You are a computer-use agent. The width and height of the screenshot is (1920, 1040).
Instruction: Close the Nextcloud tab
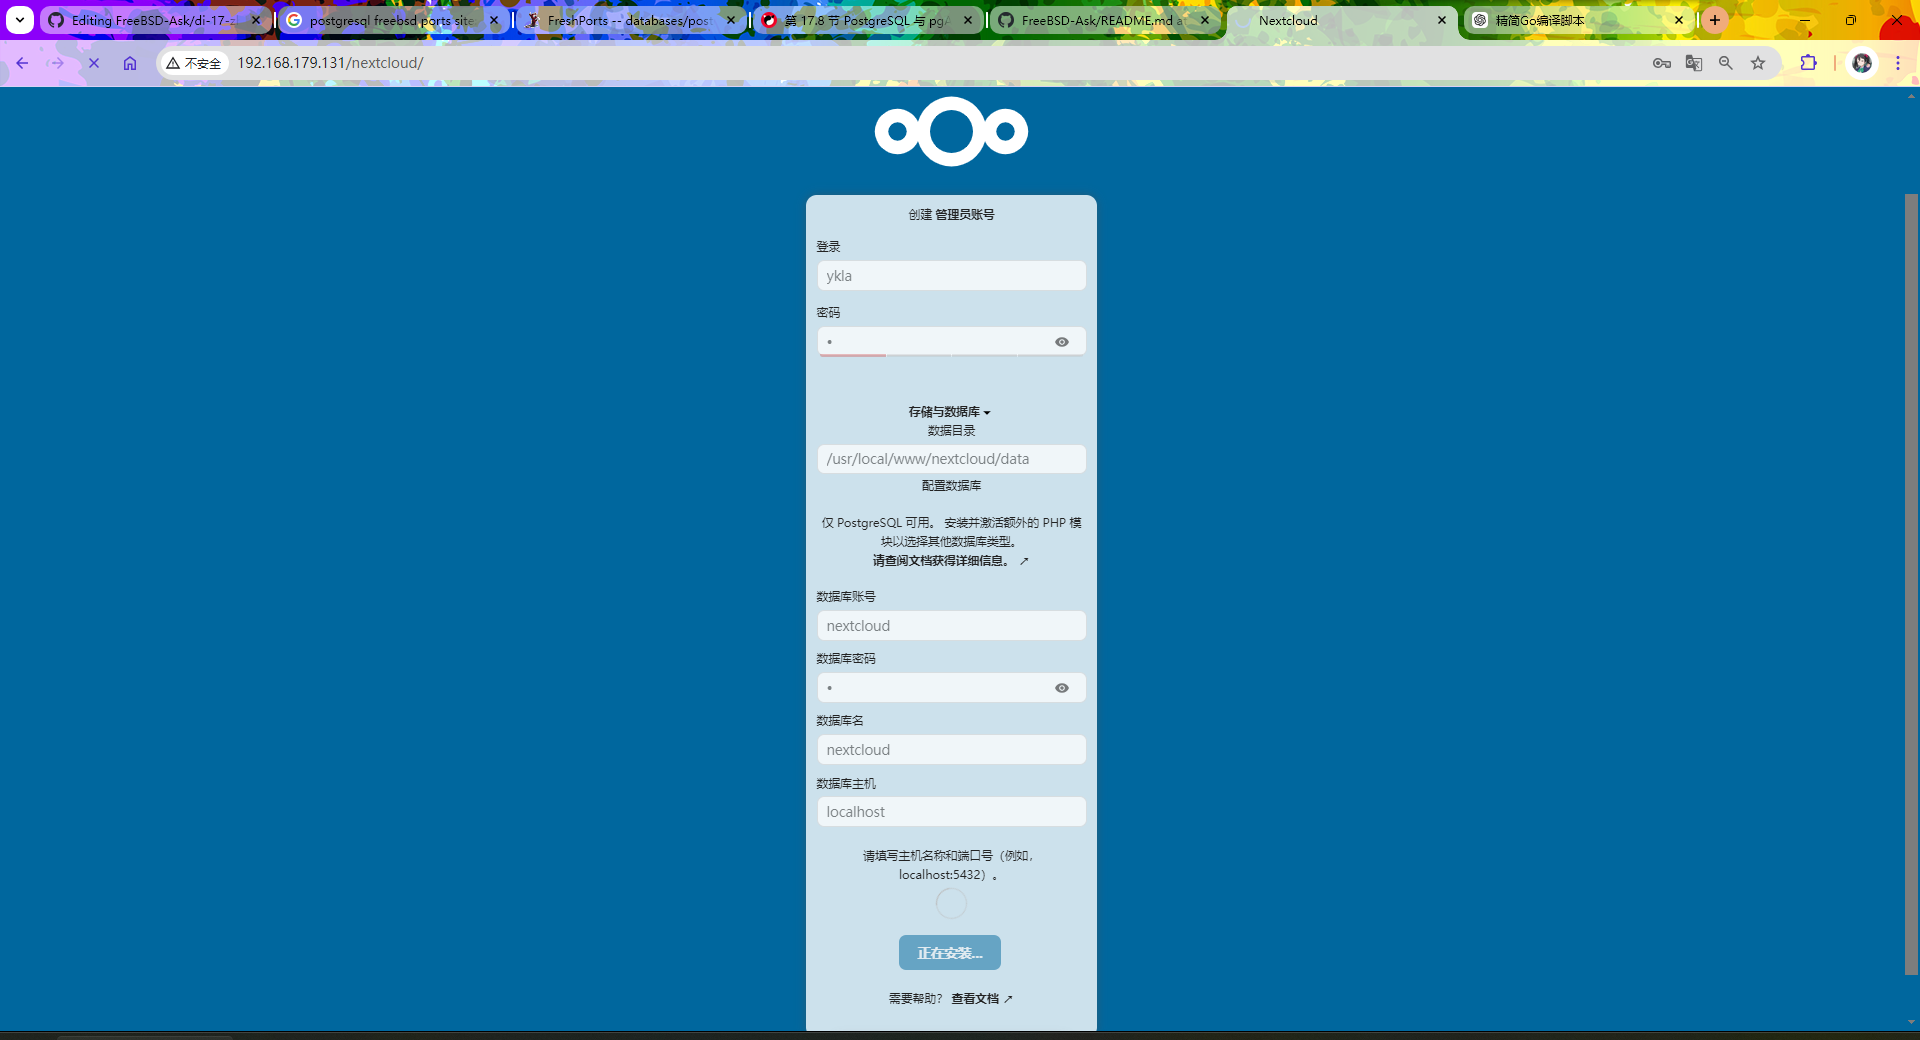(x=1442, y=20)
